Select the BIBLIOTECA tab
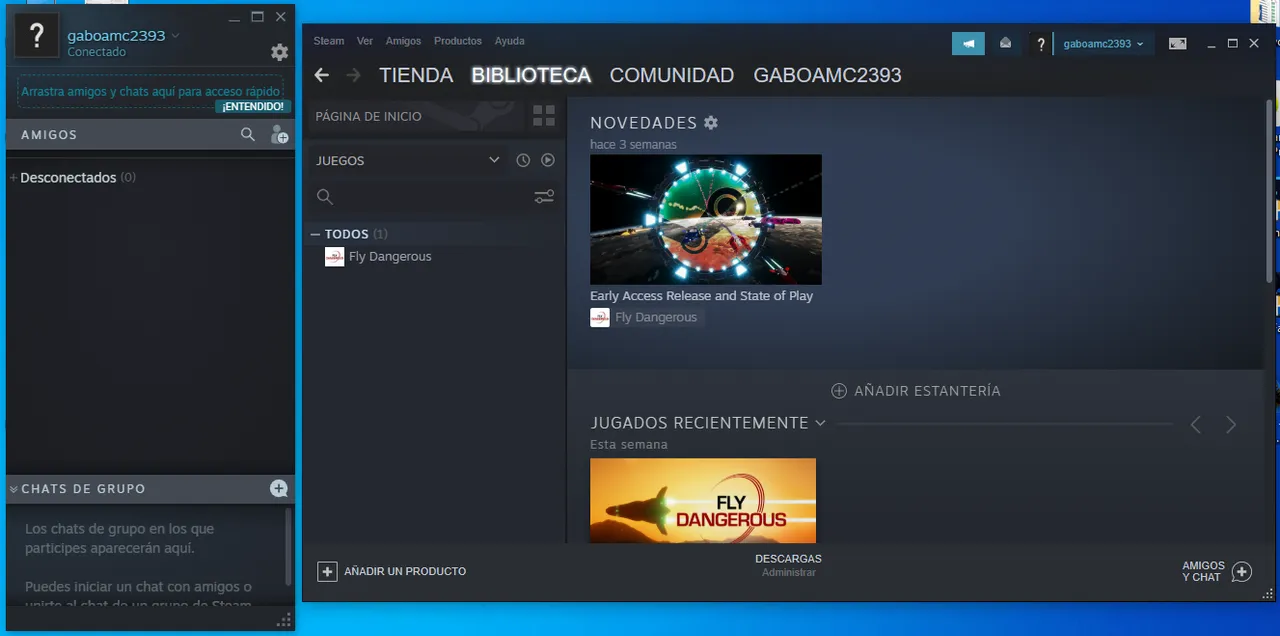This screenshot has width=1280, height=636. click(x=531, y=75)
